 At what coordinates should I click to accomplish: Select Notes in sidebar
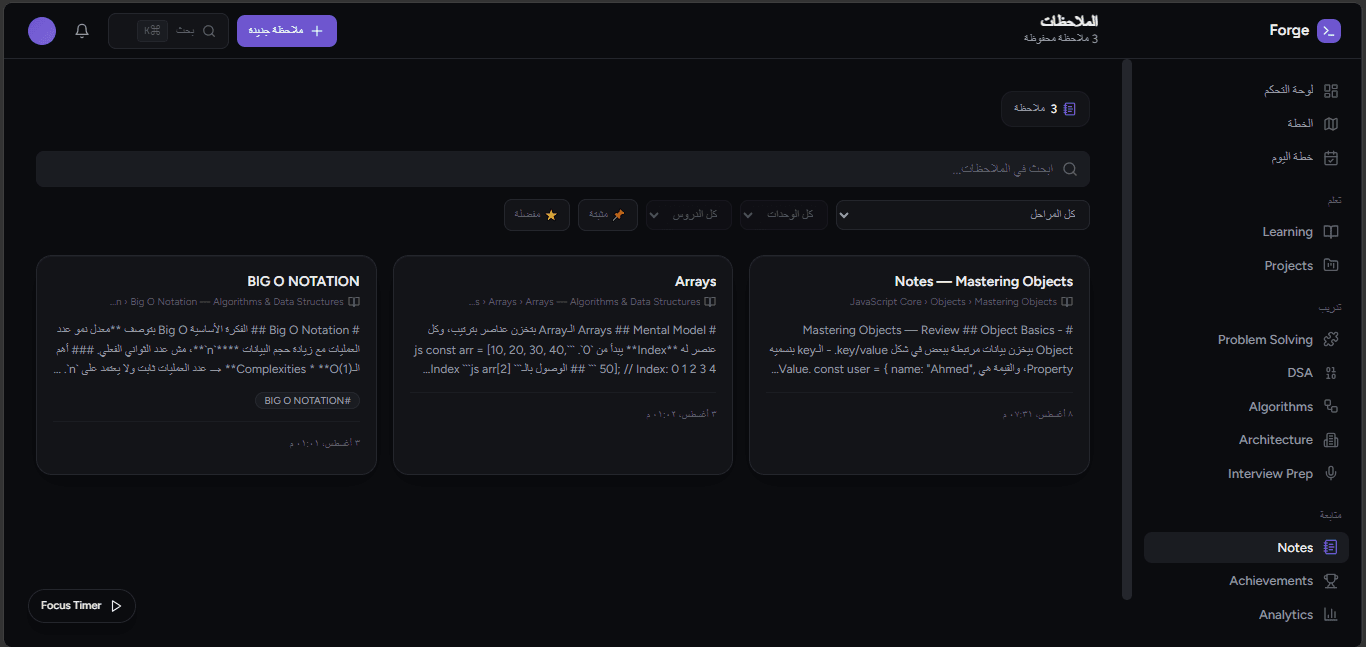[x=1246, y=547]
